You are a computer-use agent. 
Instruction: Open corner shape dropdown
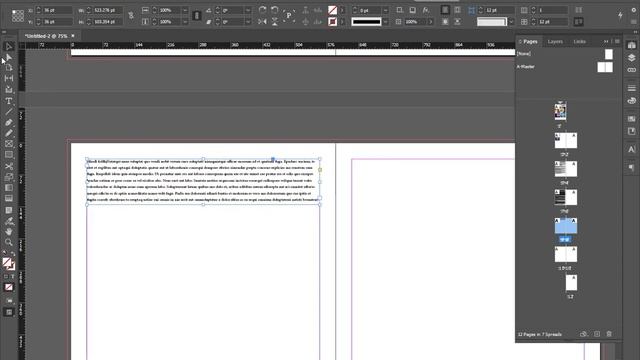tap(511, 22)
